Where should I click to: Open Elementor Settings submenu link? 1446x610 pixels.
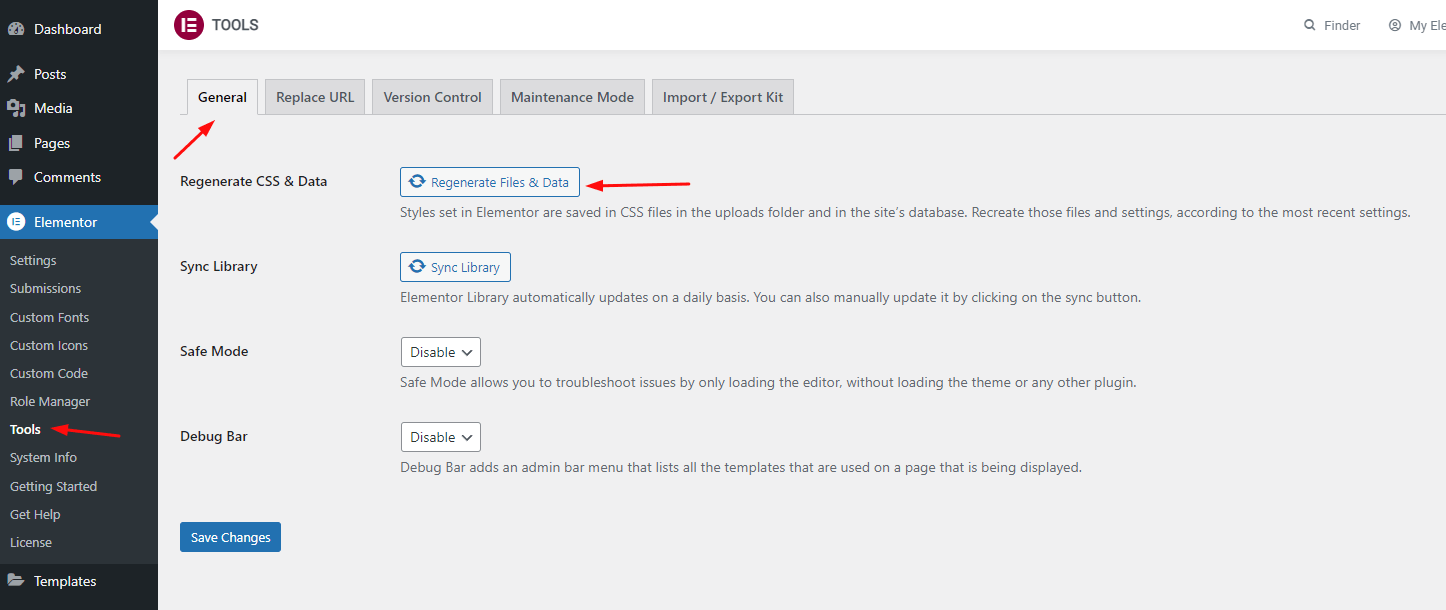33,260
